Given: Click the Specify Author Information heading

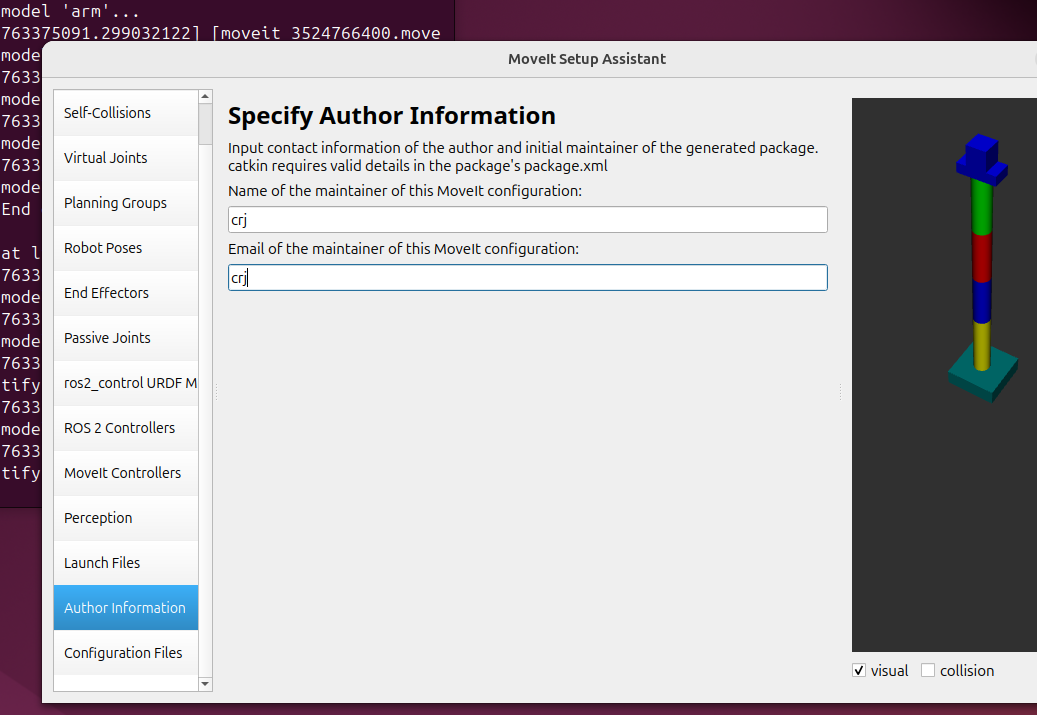Looking at the screenshot, I should pos(392,116).
